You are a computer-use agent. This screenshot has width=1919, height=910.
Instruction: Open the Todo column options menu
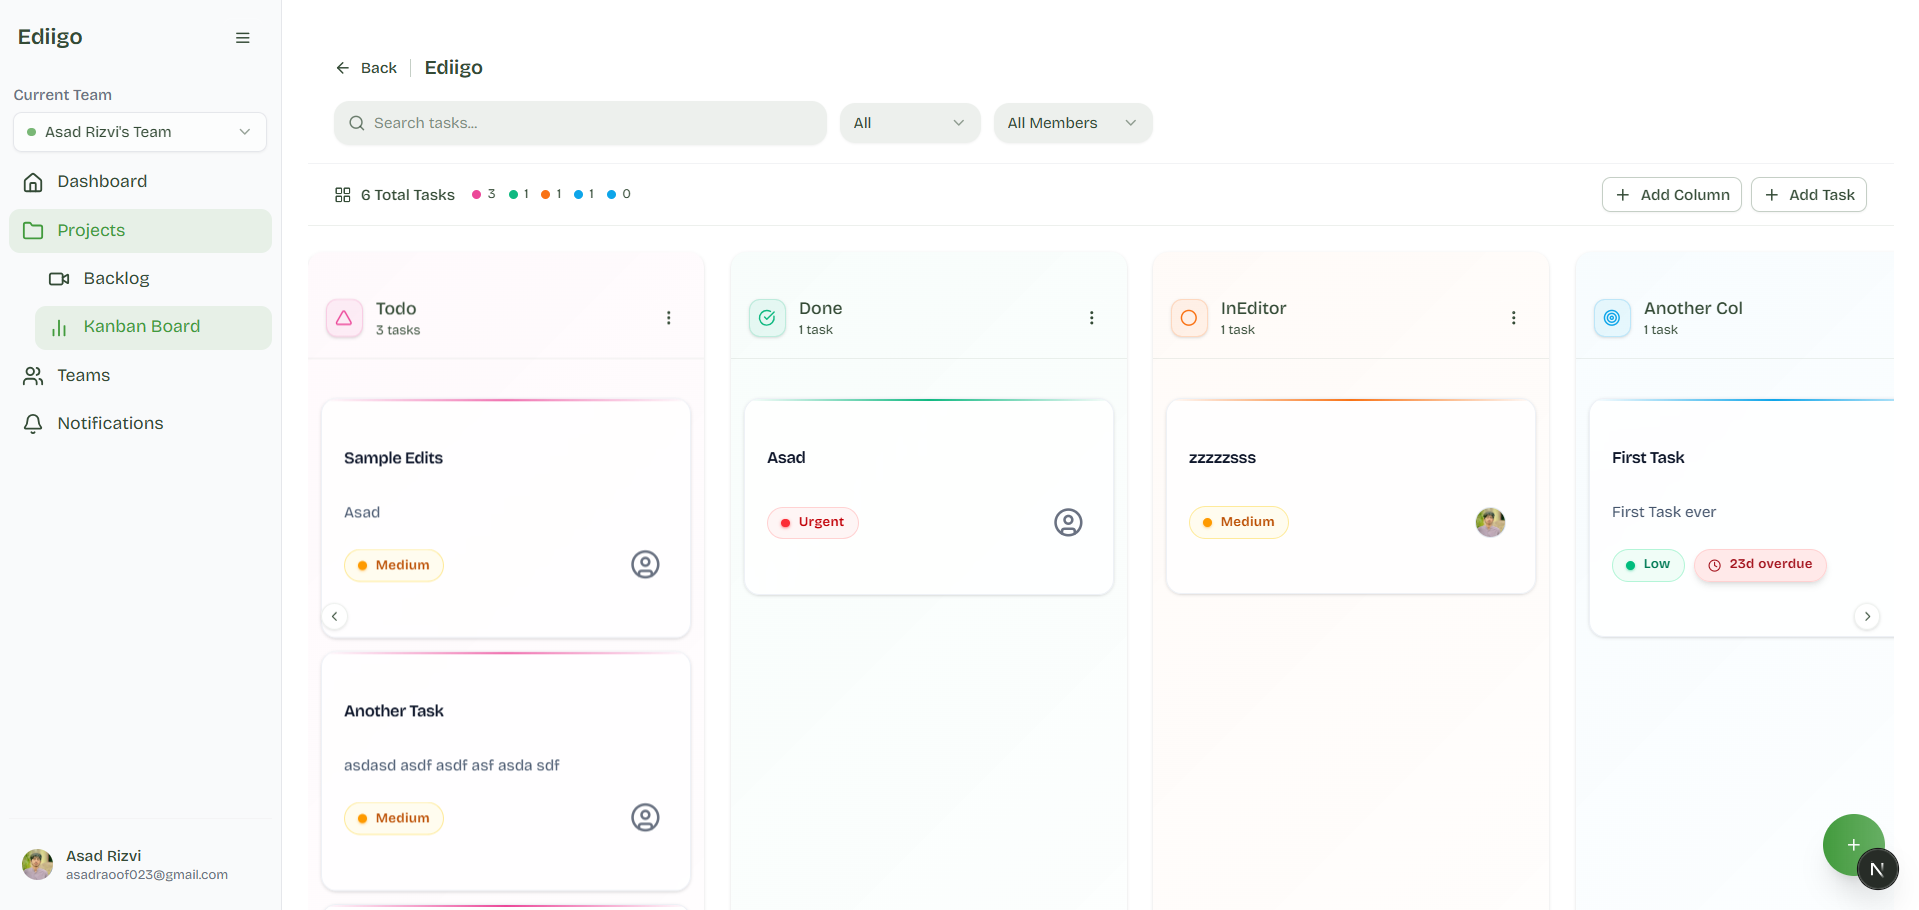click(669, 318)
